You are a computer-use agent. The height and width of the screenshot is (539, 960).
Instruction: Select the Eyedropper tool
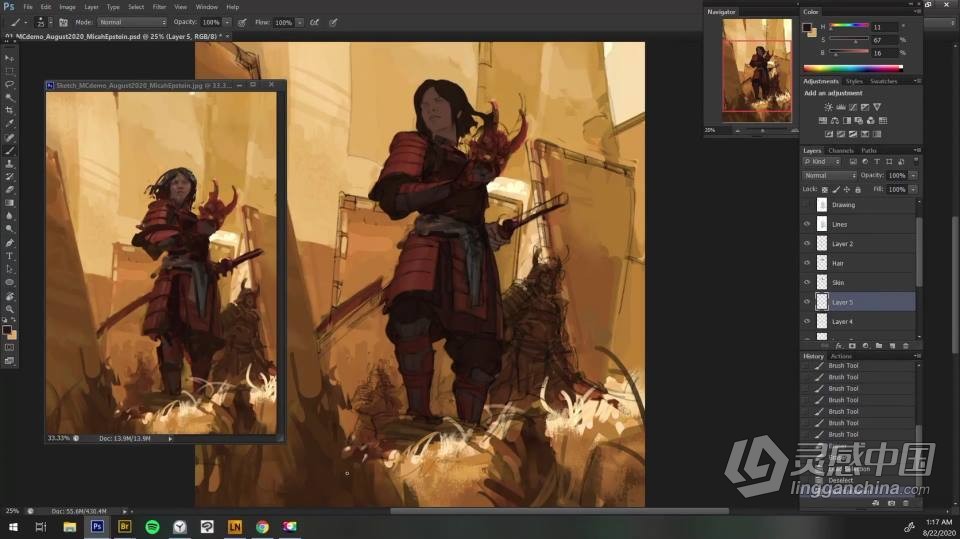[9, 124]
